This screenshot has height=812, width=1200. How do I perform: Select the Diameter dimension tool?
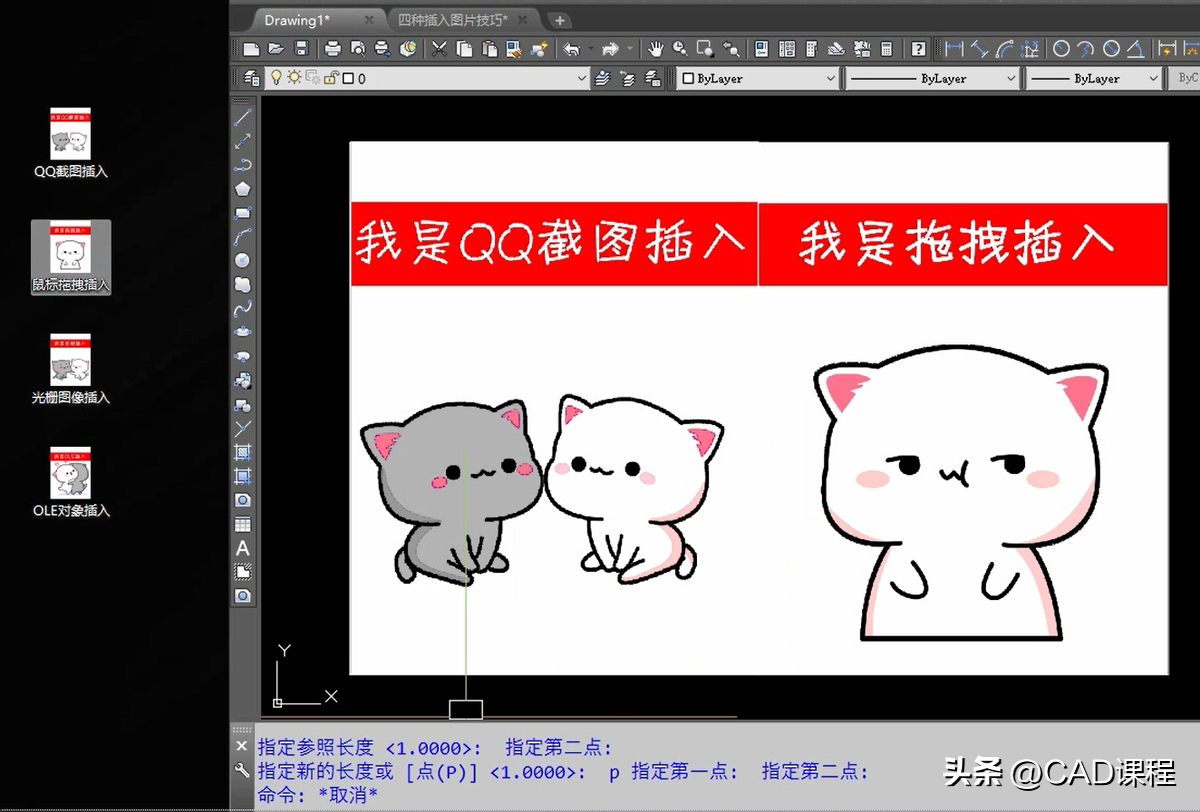click(1111, 48)
